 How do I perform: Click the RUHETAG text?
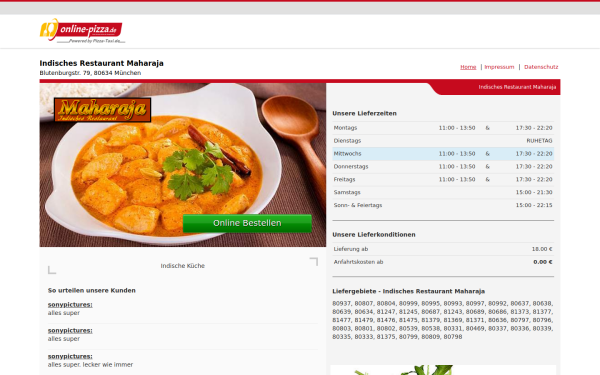pyautogui.click(x=539, y=141)
